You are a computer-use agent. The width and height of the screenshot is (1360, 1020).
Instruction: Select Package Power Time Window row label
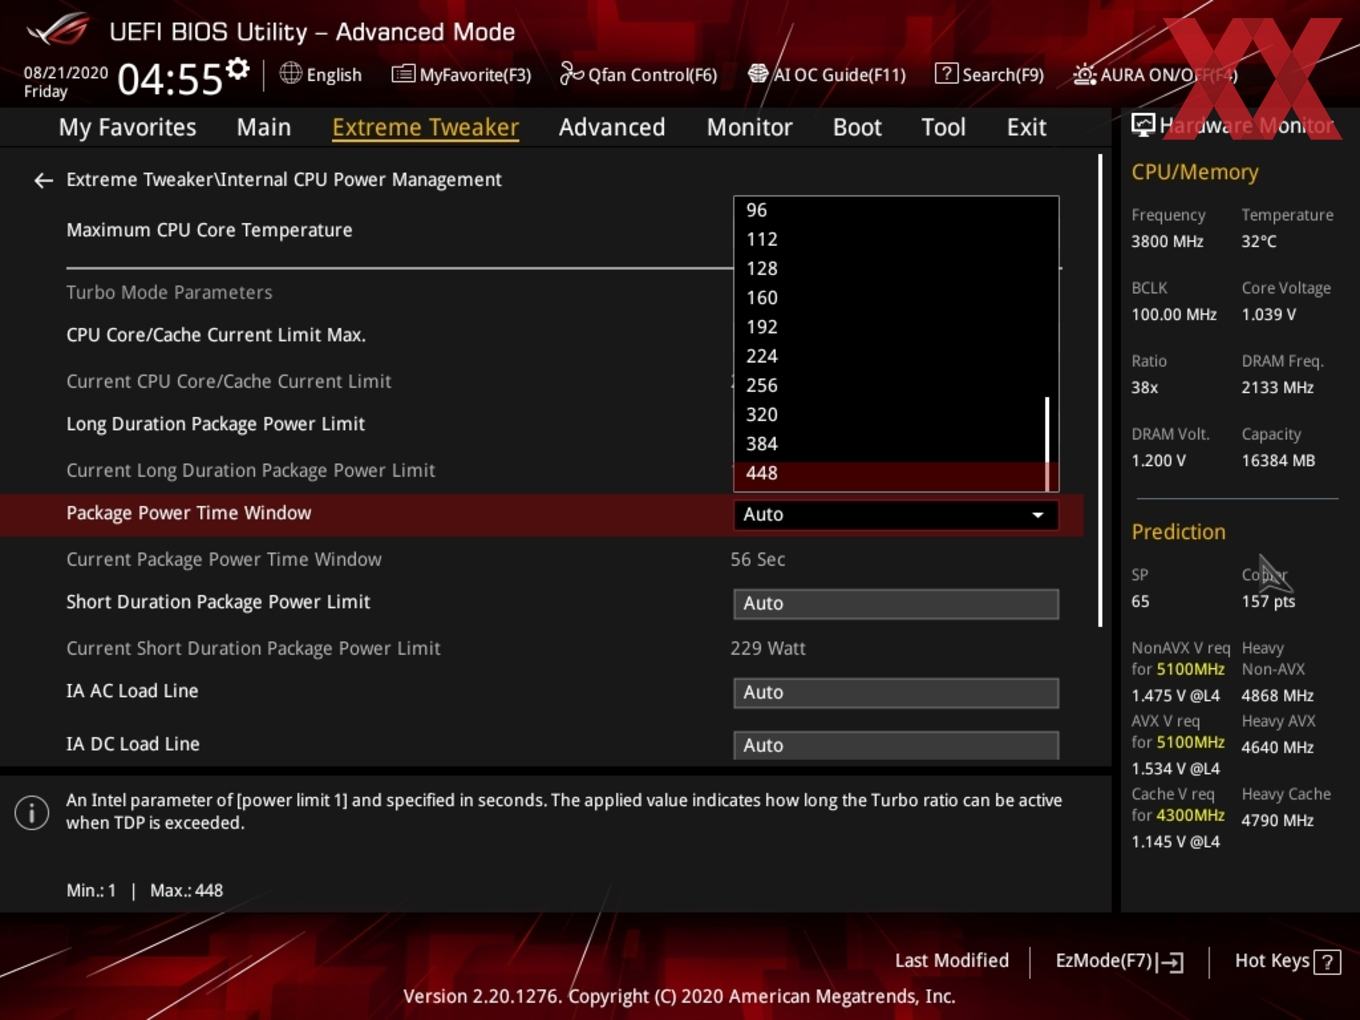coord(189,513)
